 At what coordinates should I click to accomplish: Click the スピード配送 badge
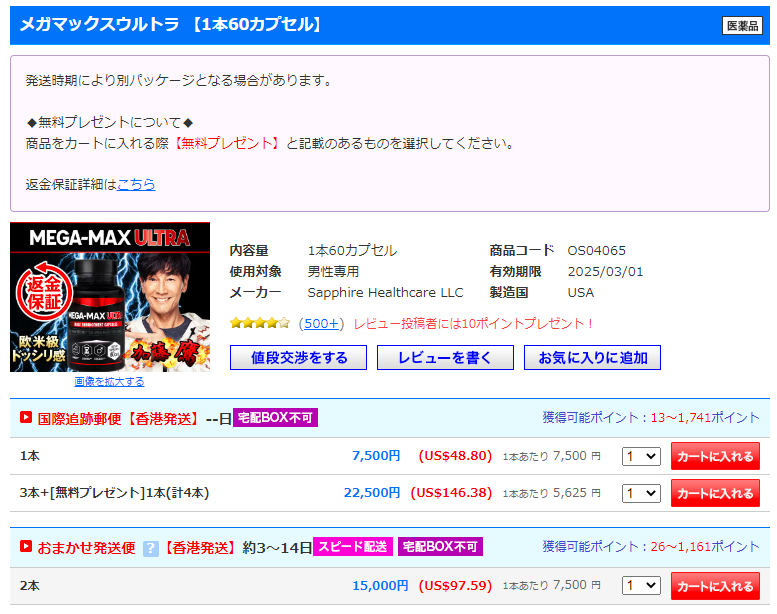click(353, 547)
